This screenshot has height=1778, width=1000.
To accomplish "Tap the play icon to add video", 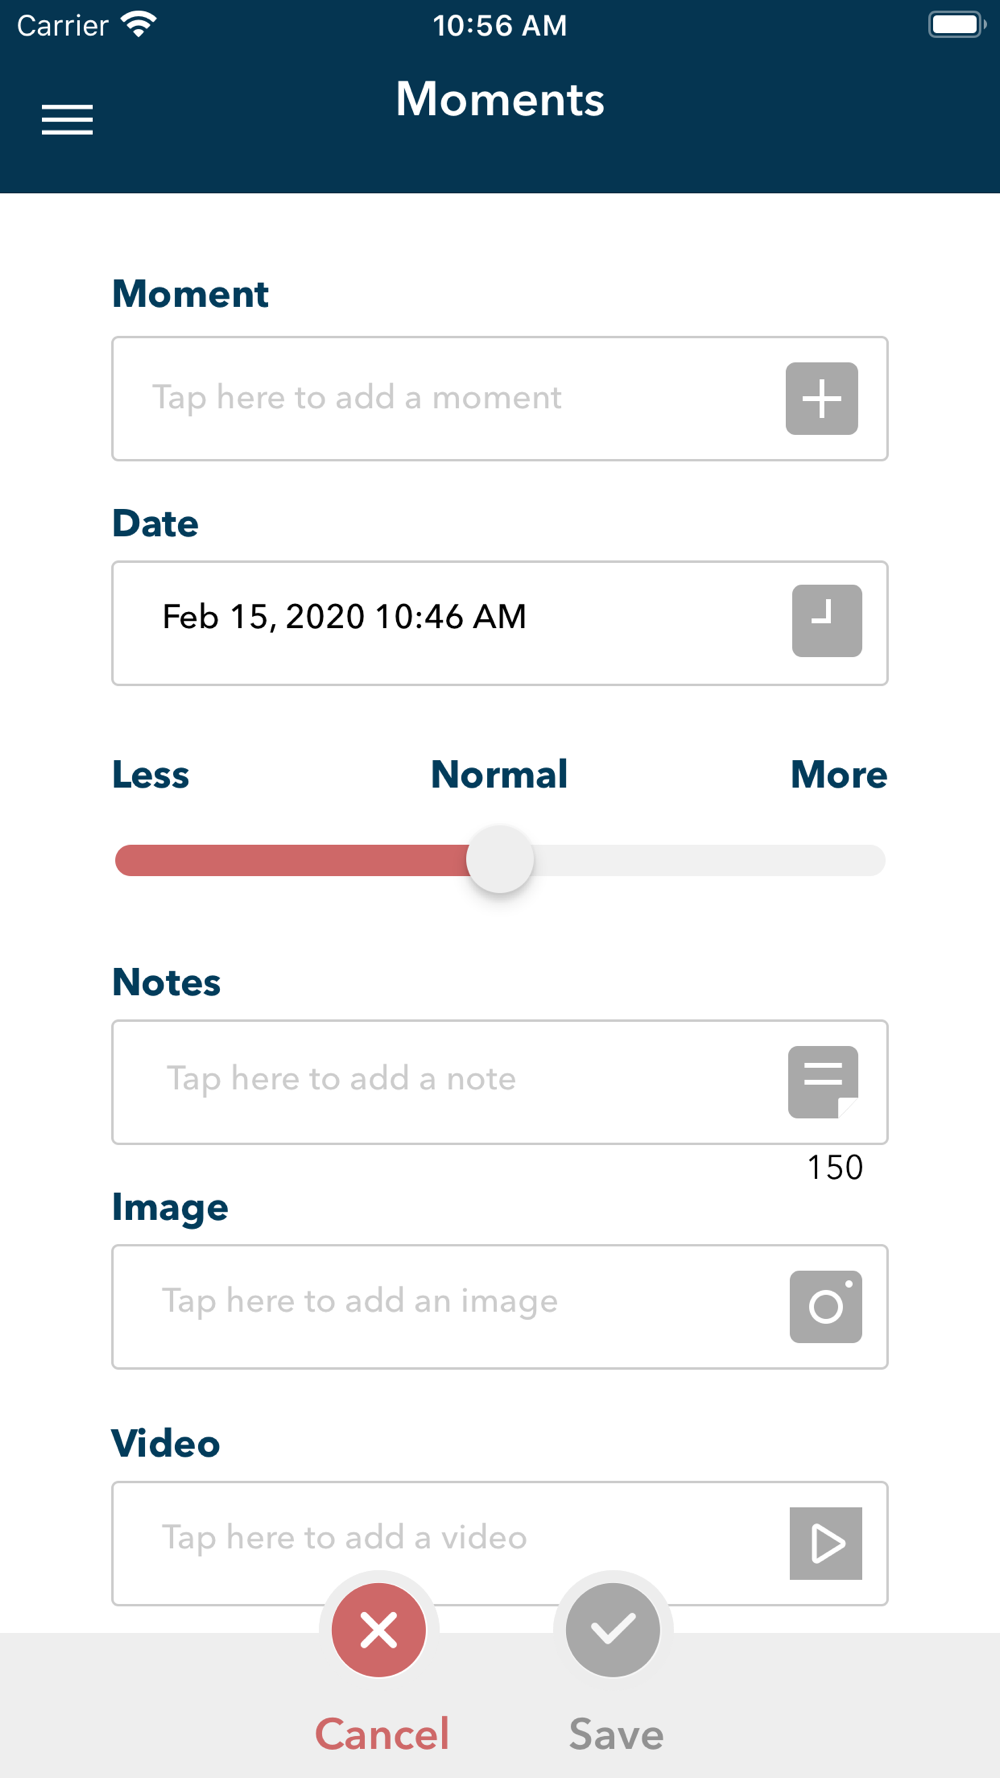I will click(x=825, y=1543).
